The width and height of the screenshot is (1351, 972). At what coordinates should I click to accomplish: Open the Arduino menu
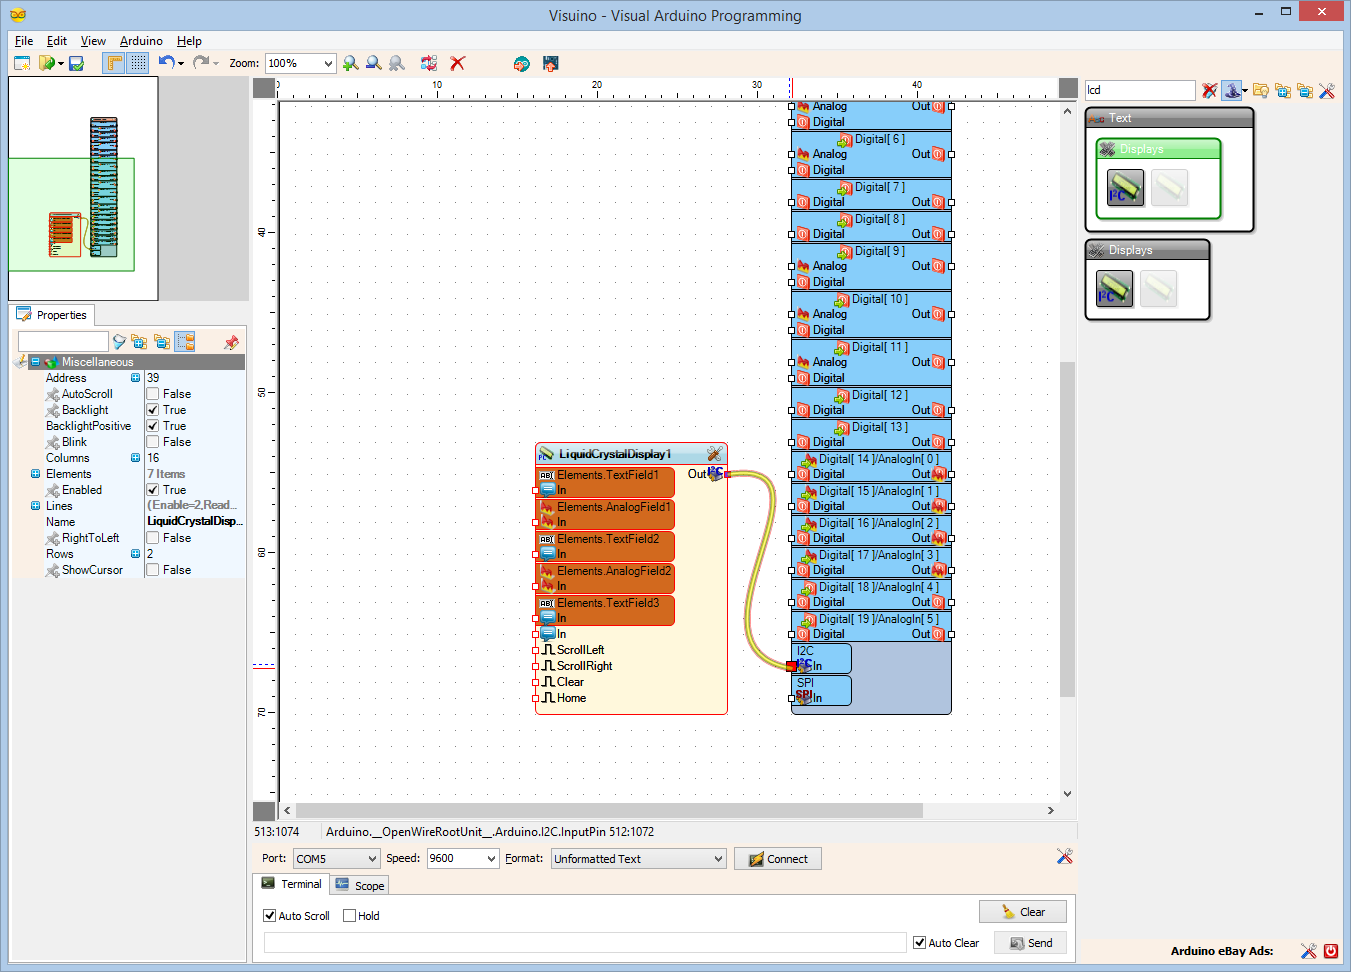click(x=141, y=41)
